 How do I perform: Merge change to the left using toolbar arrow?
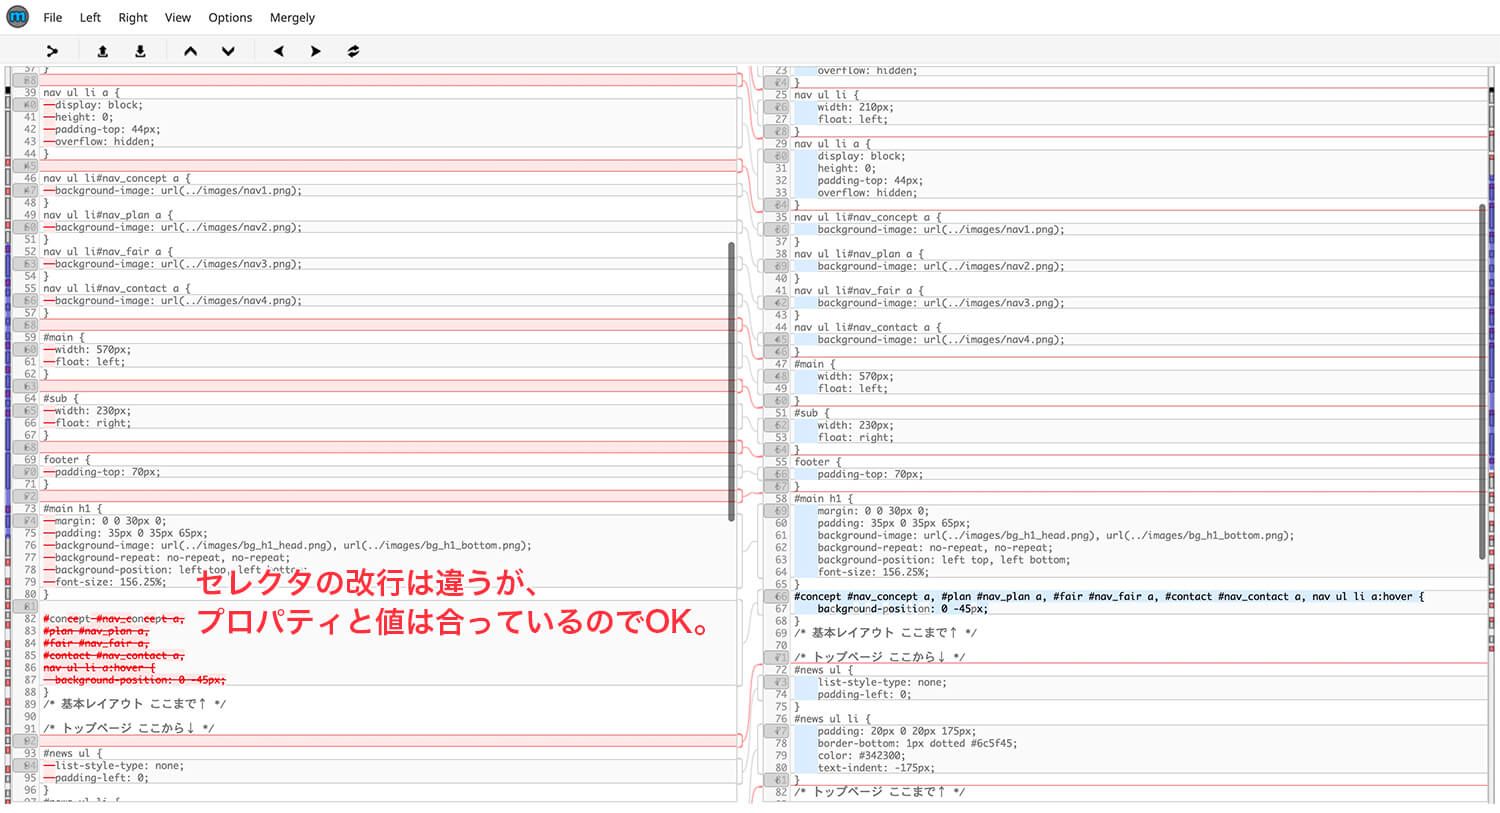(278, 51)
